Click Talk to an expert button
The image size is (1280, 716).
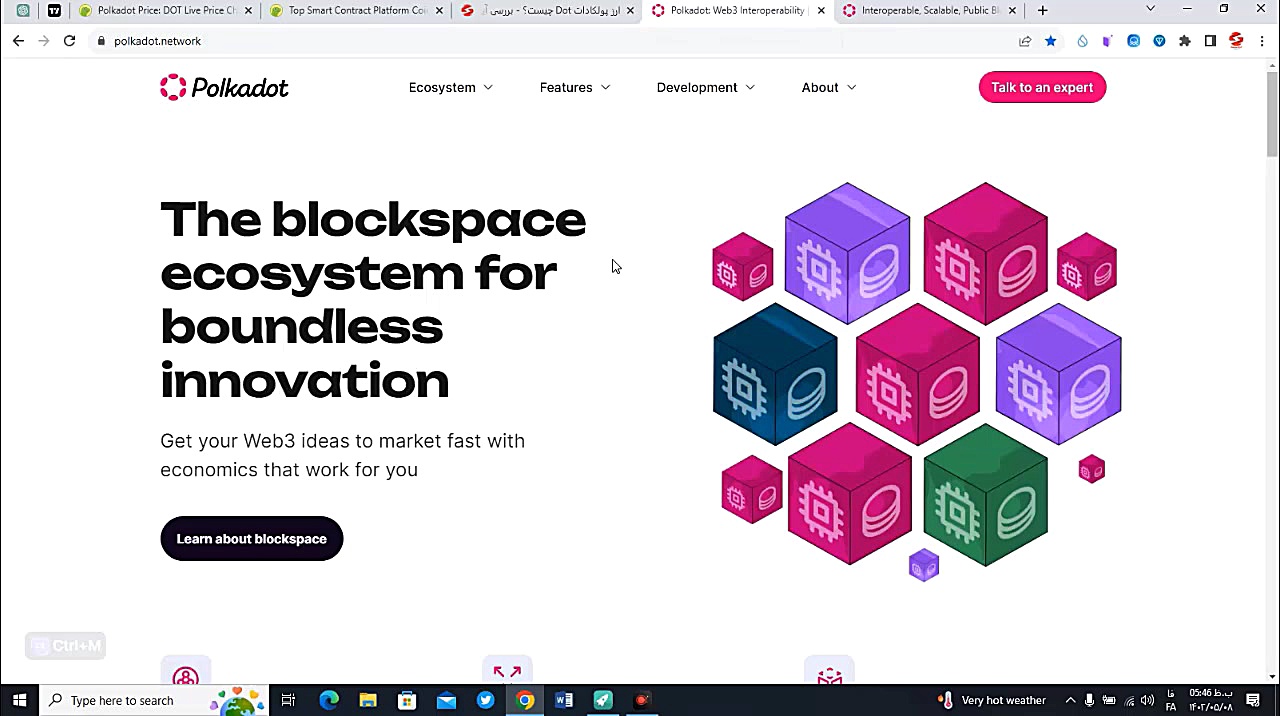click(x=1042, y=87)
